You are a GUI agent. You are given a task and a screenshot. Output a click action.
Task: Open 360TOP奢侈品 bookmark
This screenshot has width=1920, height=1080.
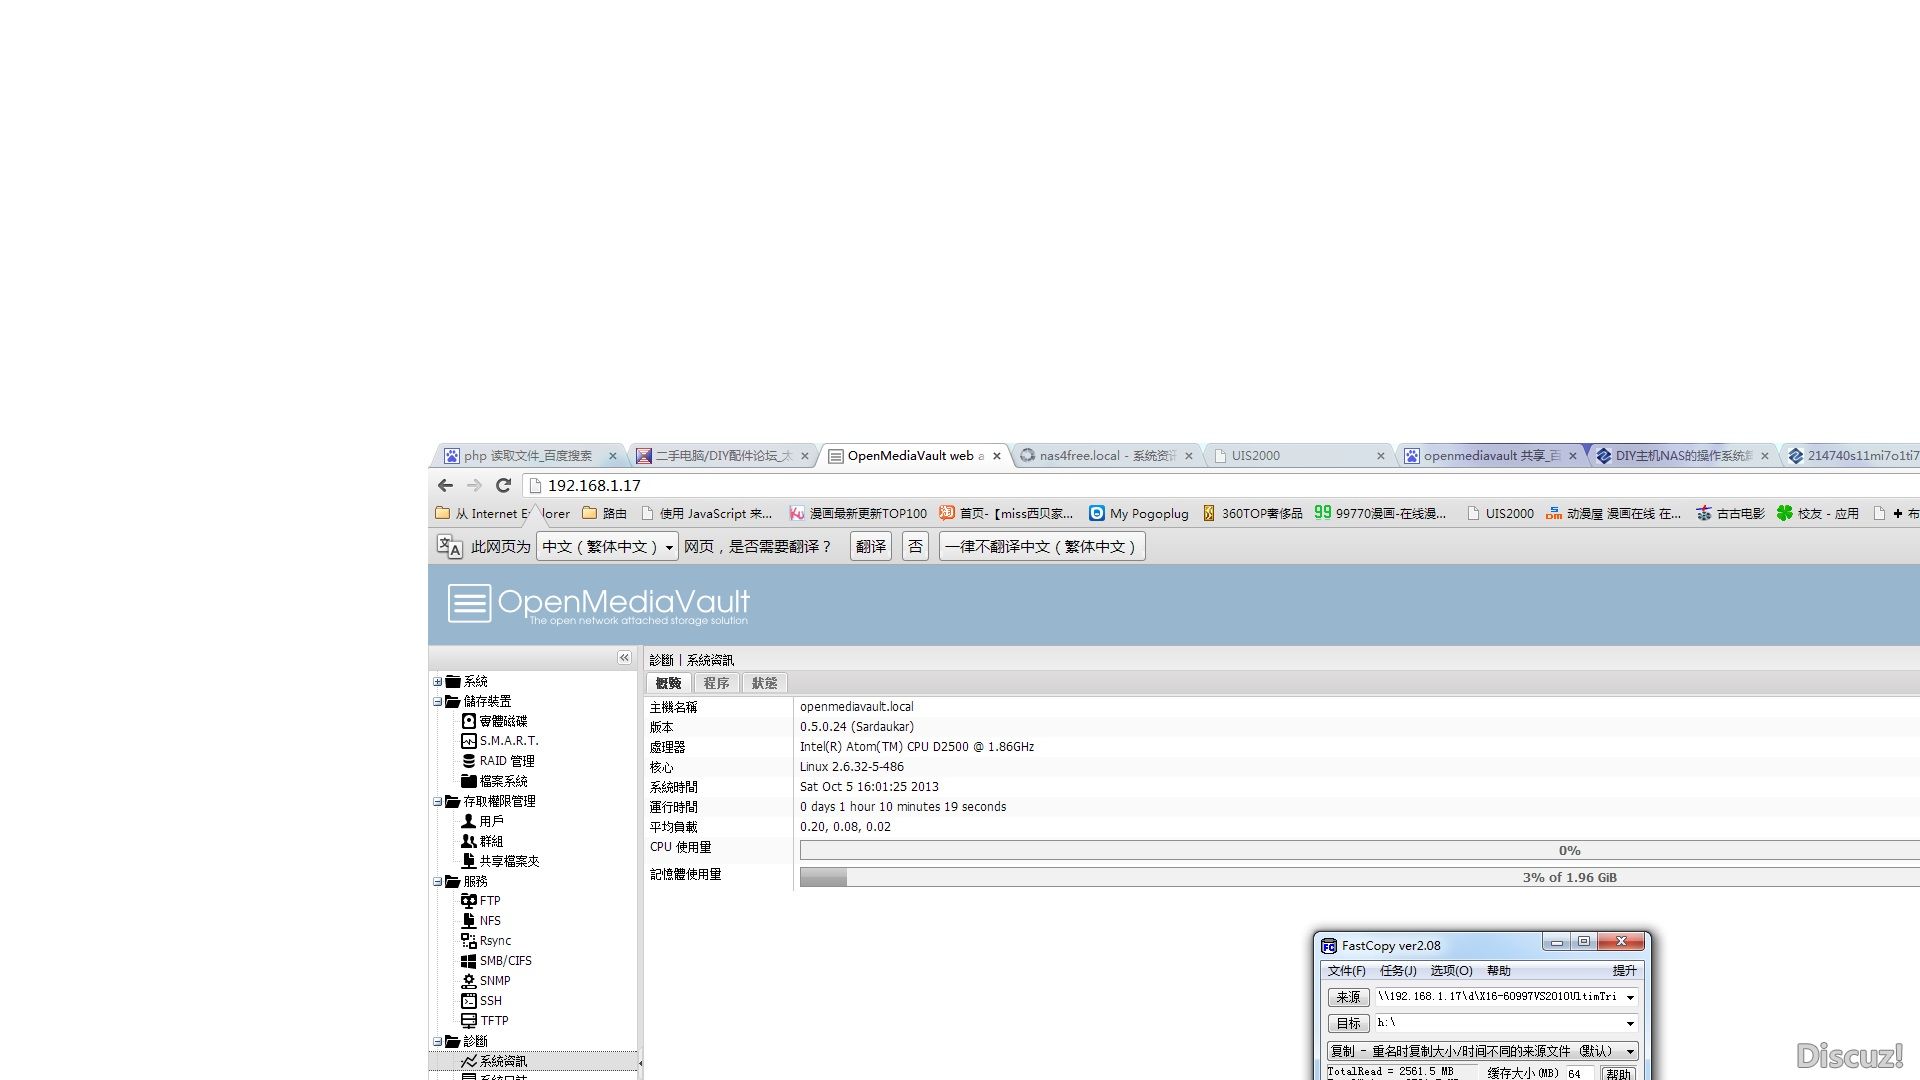coord(1252,513)
